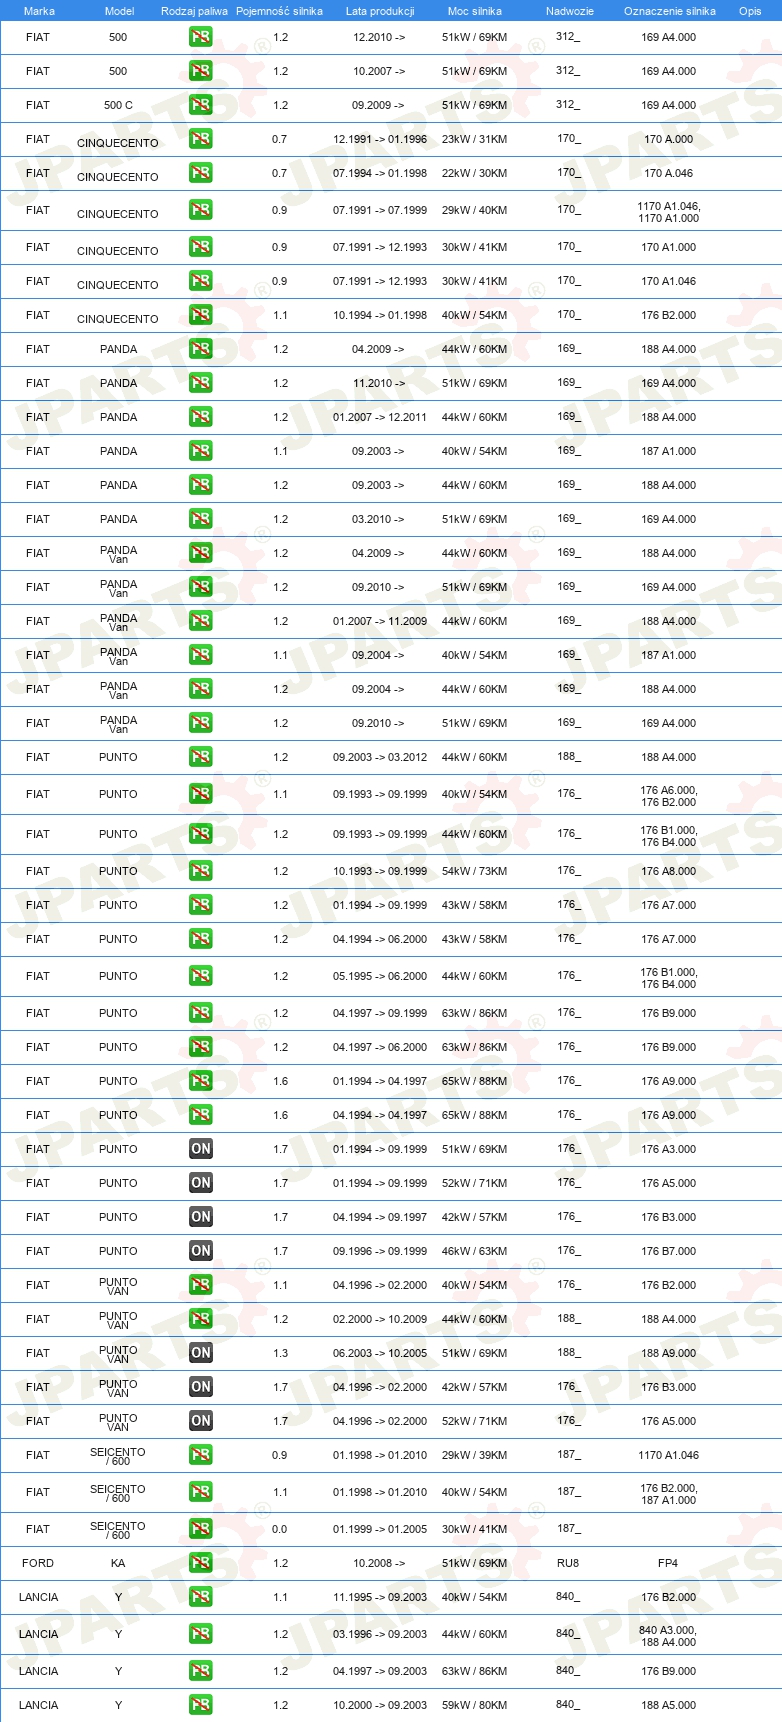Select the FP4 engine code cell
This screenshot has width=782, height=1722.
pos(668,1563)
